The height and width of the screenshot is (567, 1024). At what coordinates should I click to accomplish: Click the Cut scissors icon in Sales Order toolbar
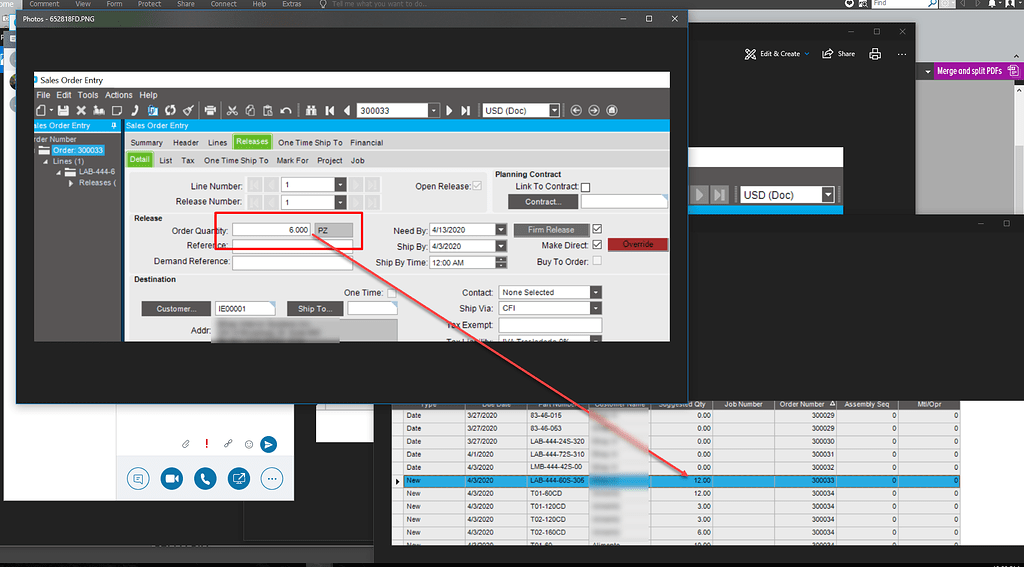[x=232, y=110]
